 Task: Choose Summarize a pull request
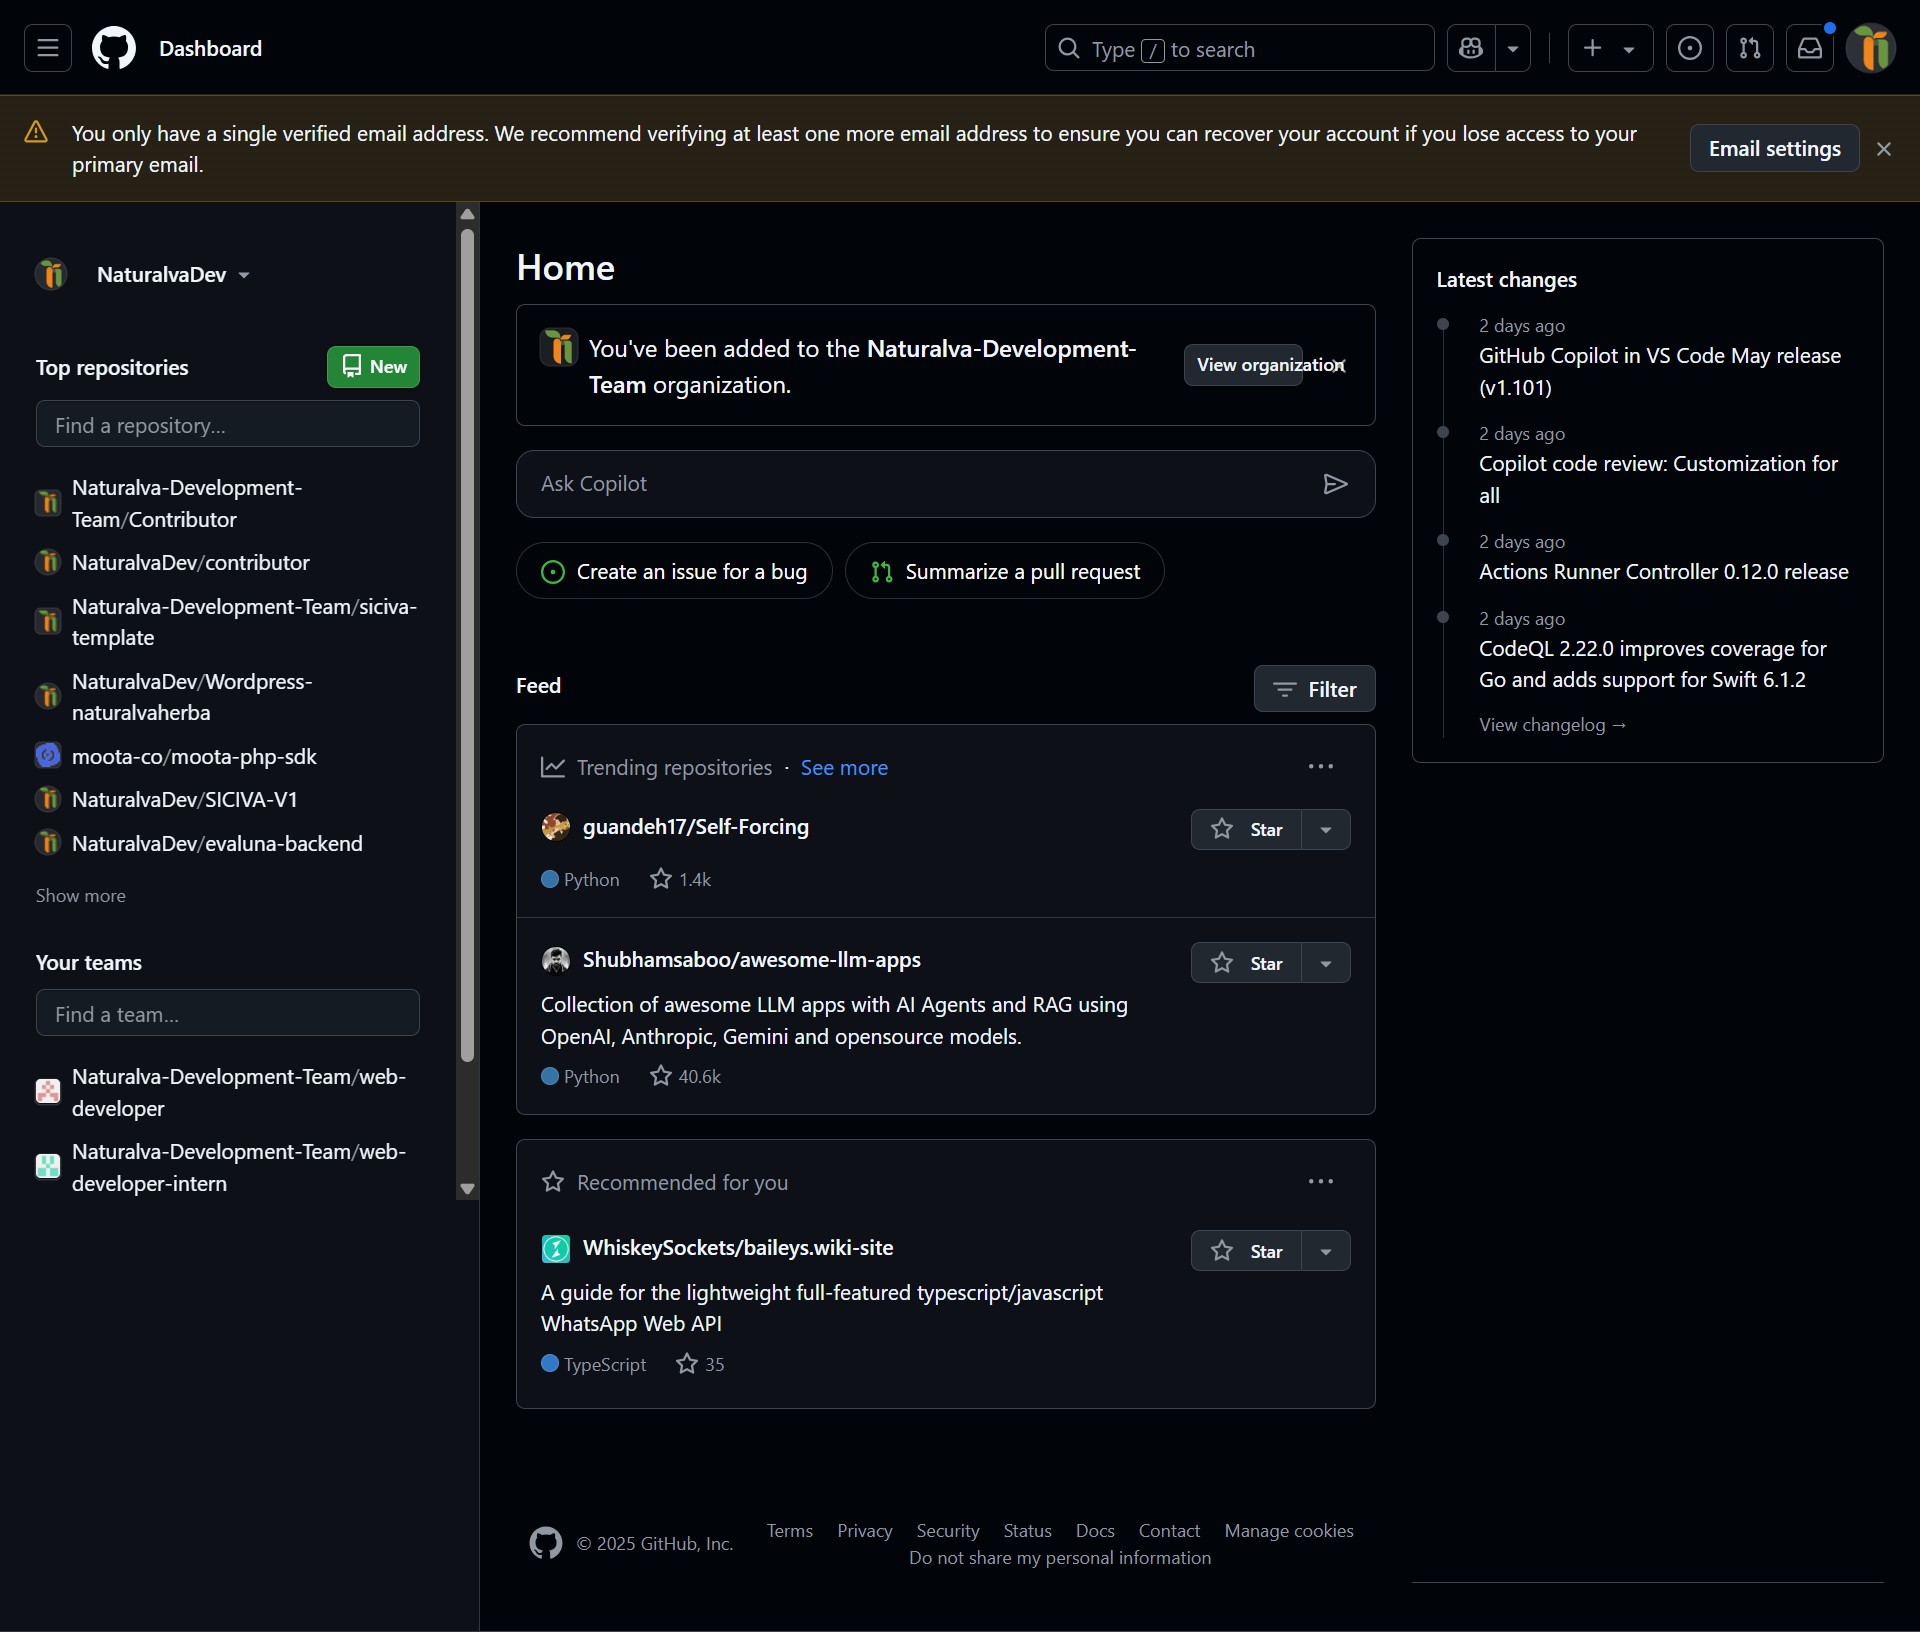(1004, 571)
